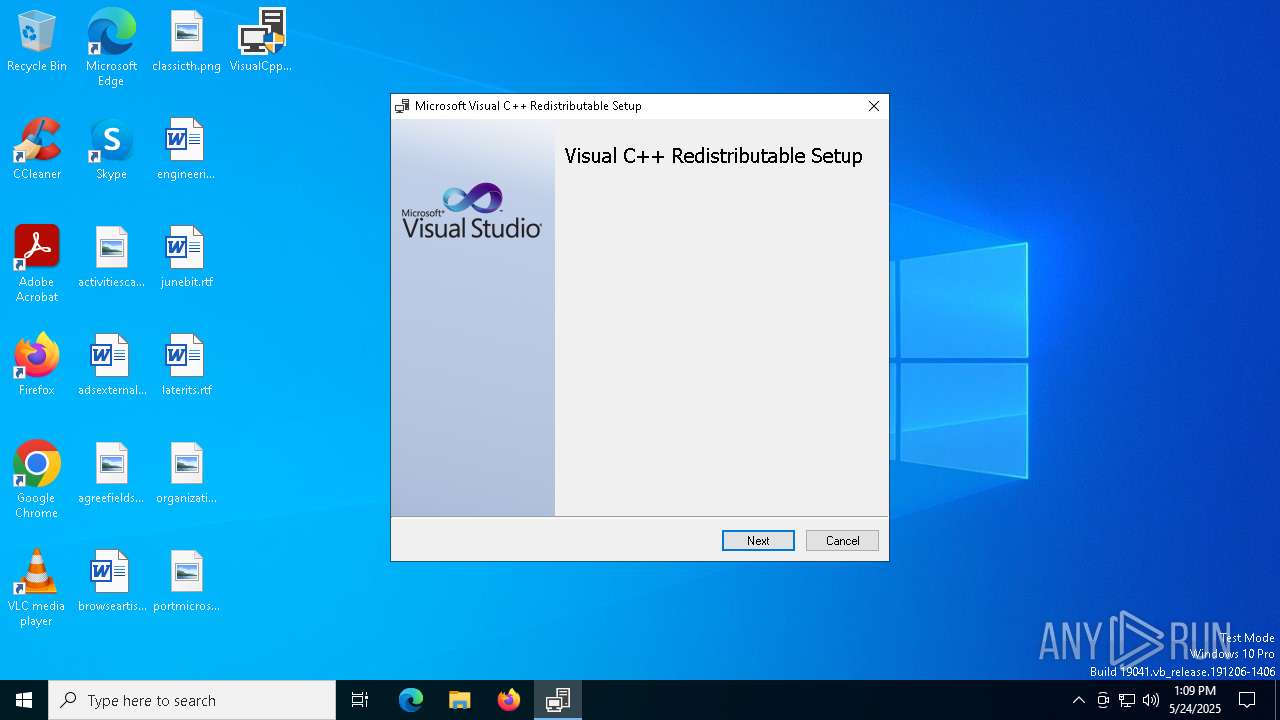Select the organizati... image file icon

186,474
